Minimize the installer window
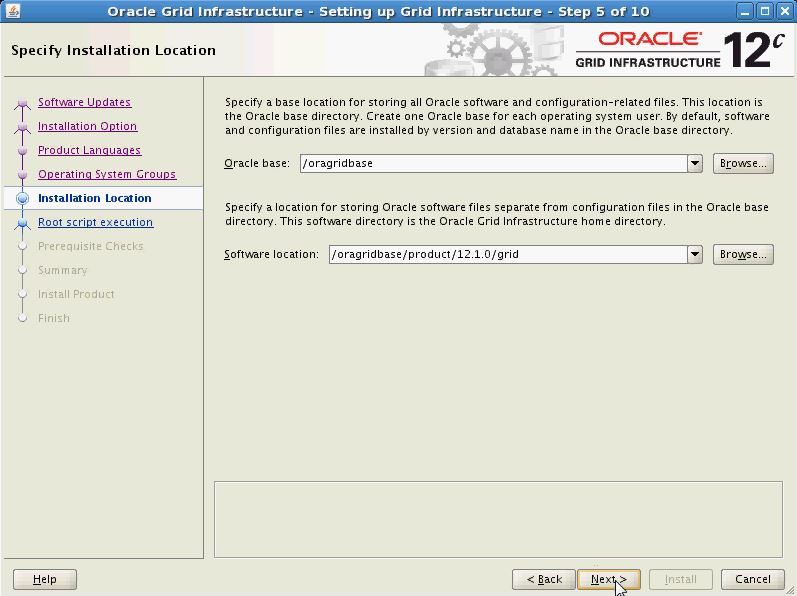797x596 pixels. coord(745,11)
